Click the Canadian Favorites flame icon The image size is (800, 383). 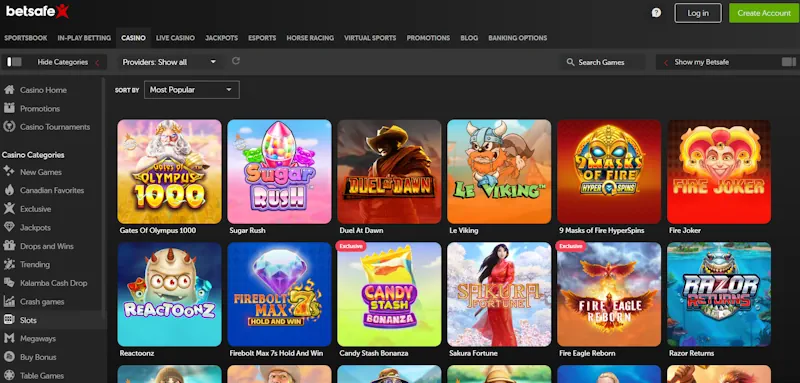tap(9, 190)
